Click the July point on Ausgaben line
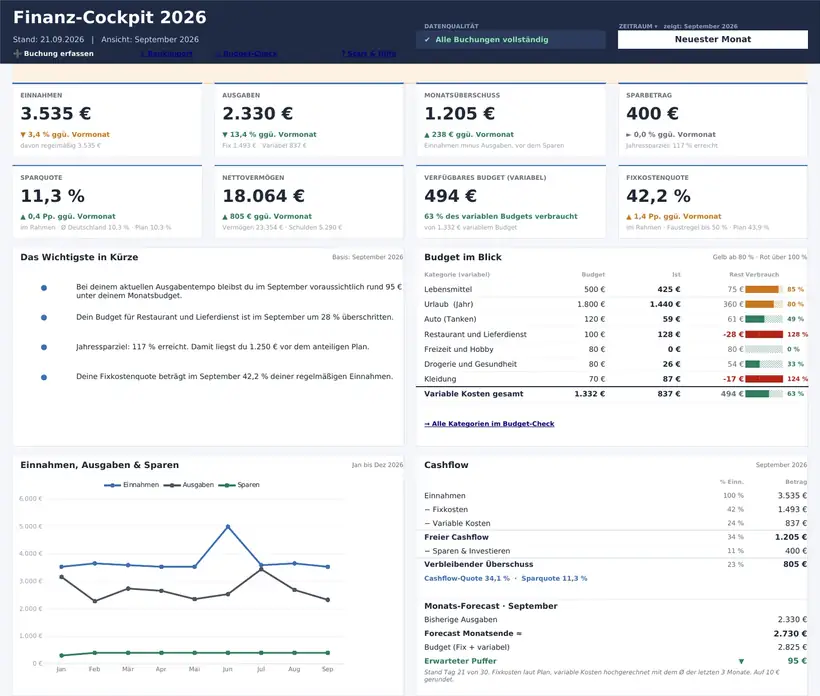 coord(261,569)
